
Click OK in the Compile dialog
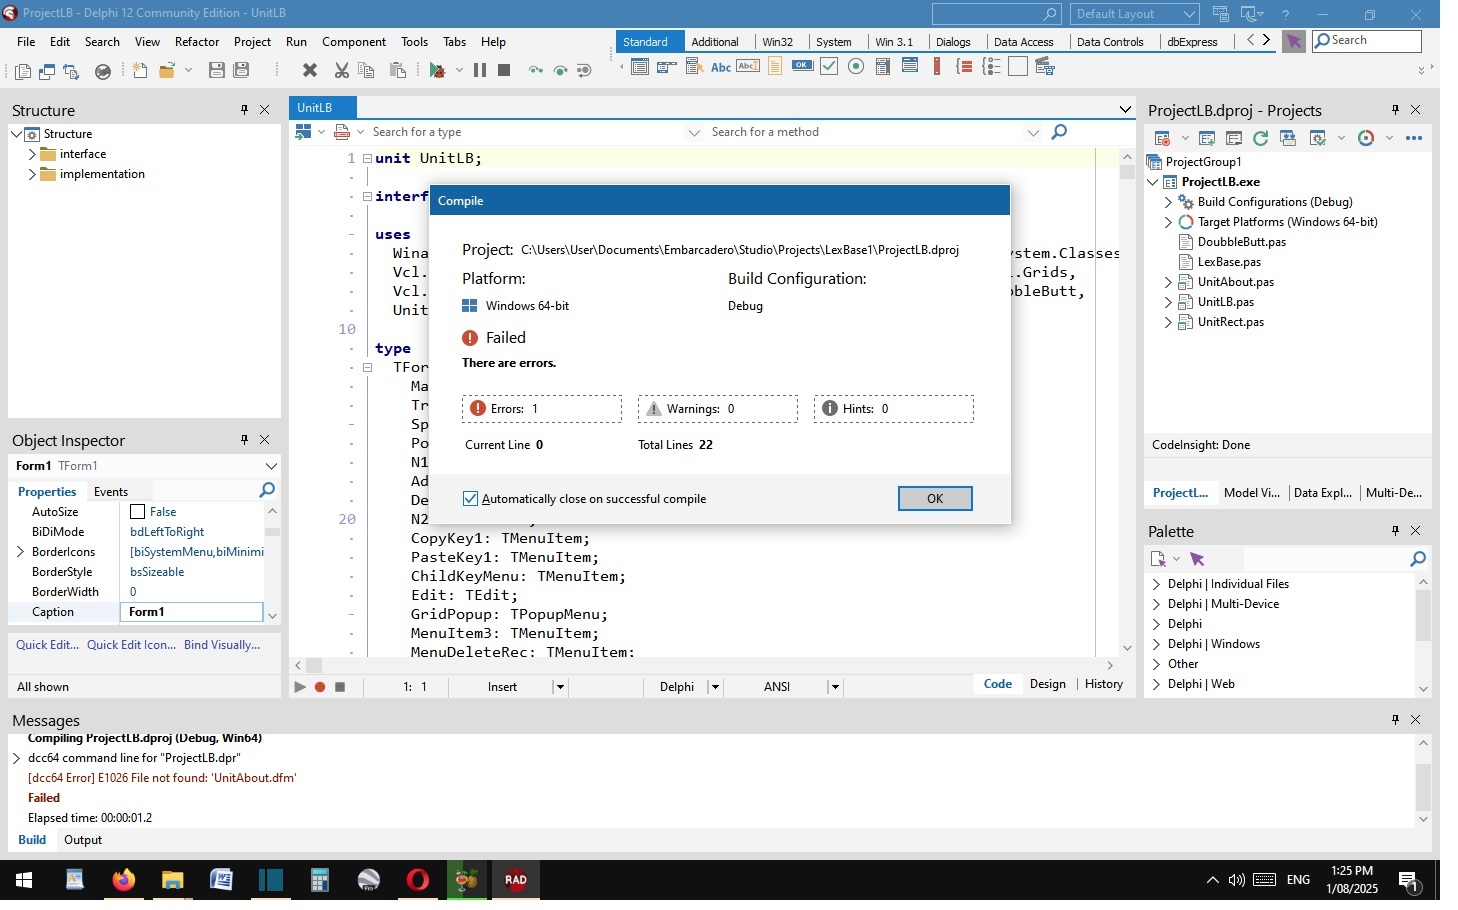pos(935,499)
